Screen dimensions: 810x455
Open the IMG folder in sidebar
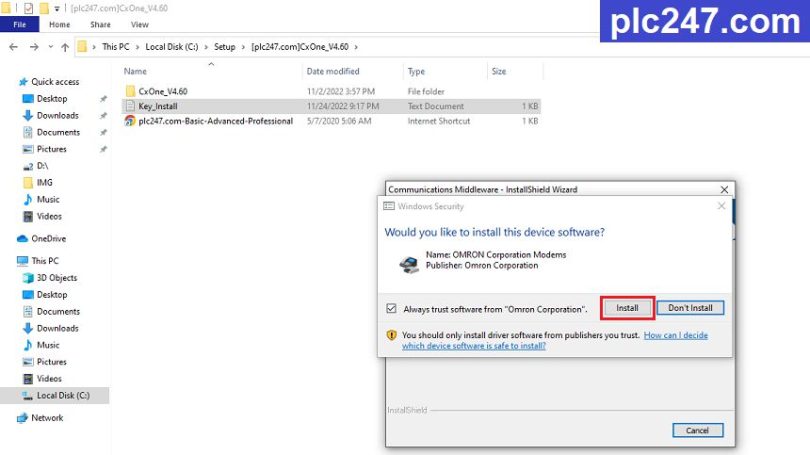coord(44,182)
